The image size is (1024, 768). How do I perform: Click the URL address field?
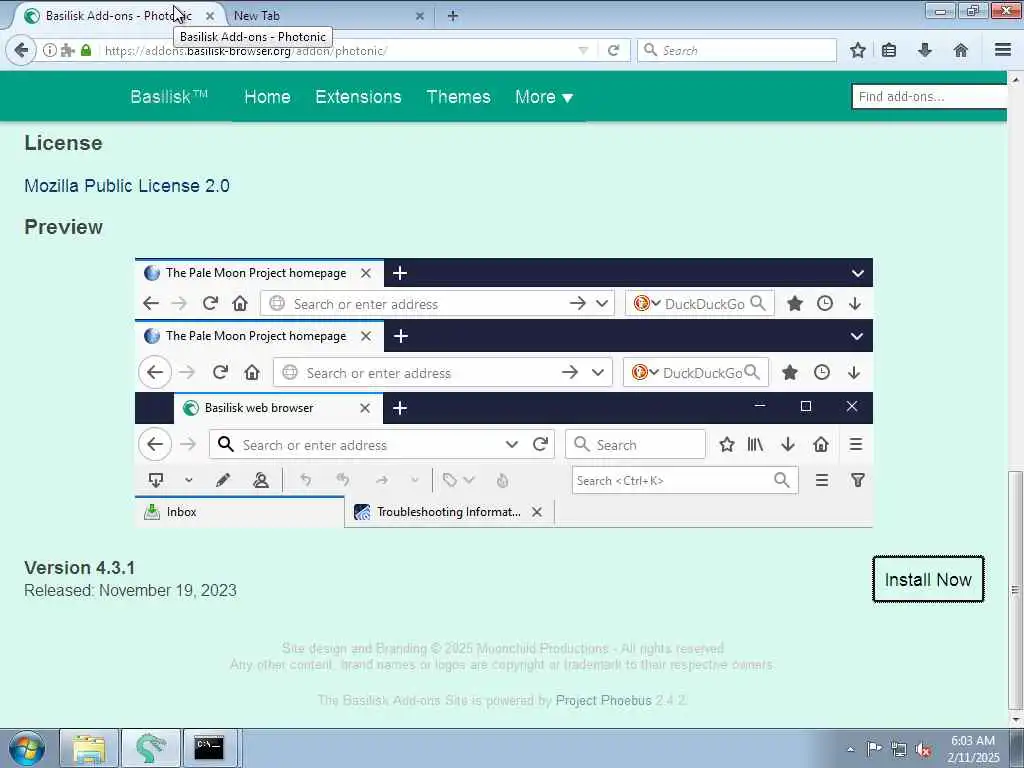tap(339, 50)
